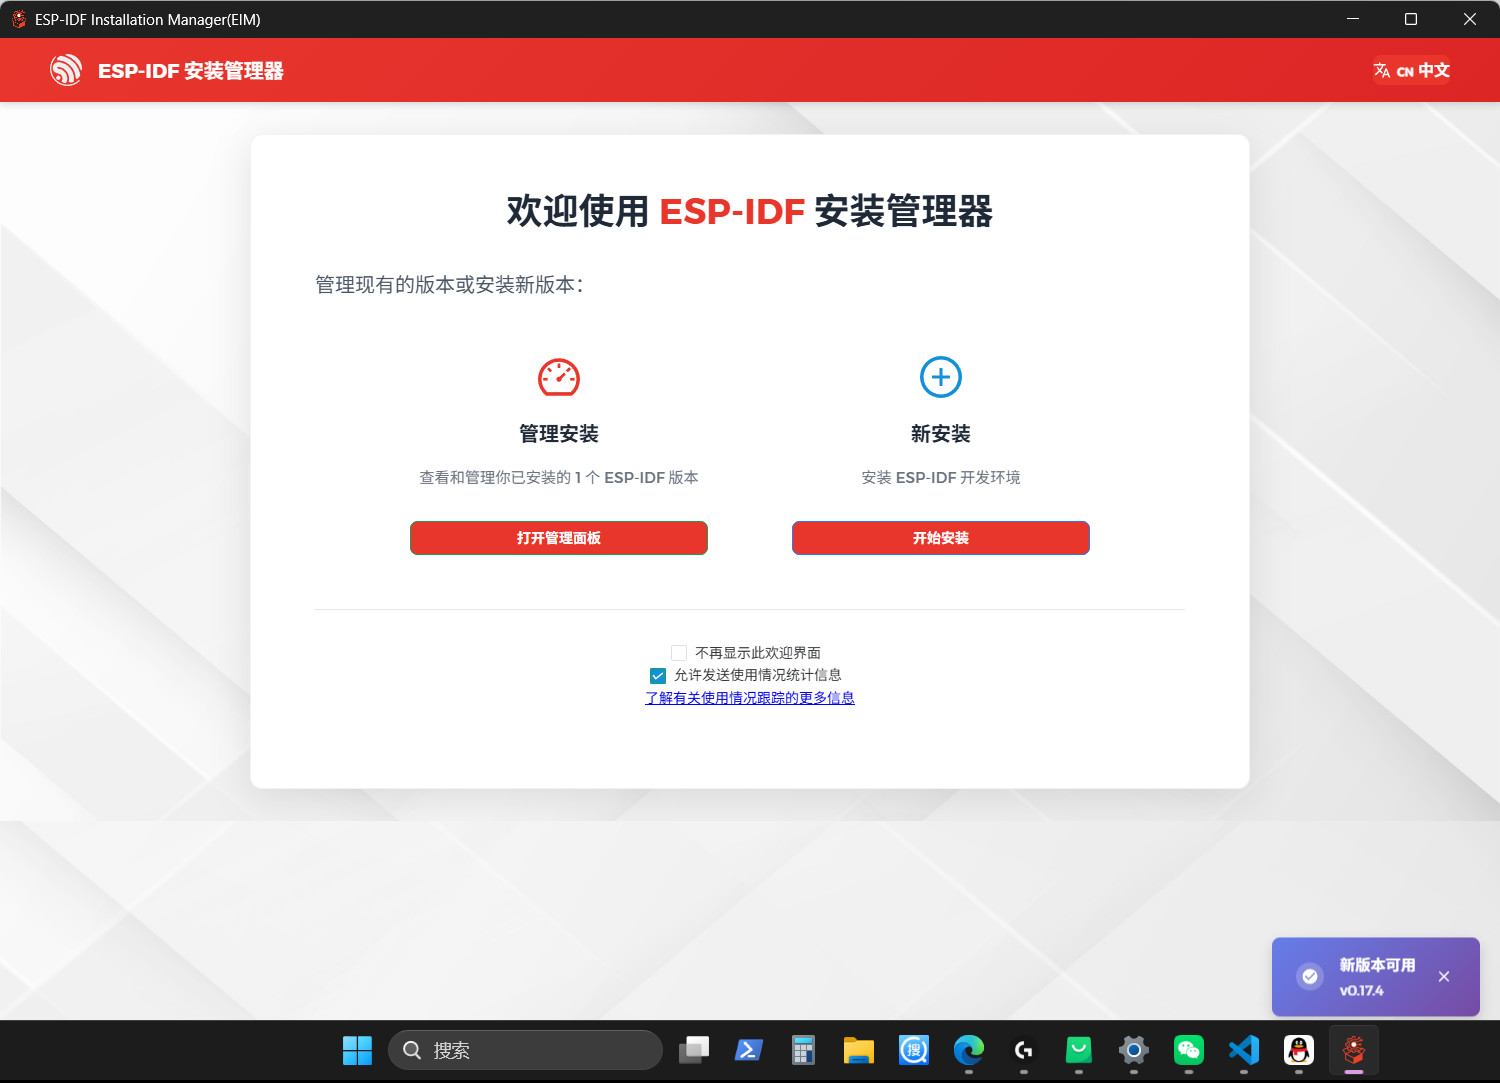Image resolution: width=1500 pixels, height=1083 pixels.
Task: Click the text 安装 ESP-IDF 开发环境
Action: [x=941, y=478]
